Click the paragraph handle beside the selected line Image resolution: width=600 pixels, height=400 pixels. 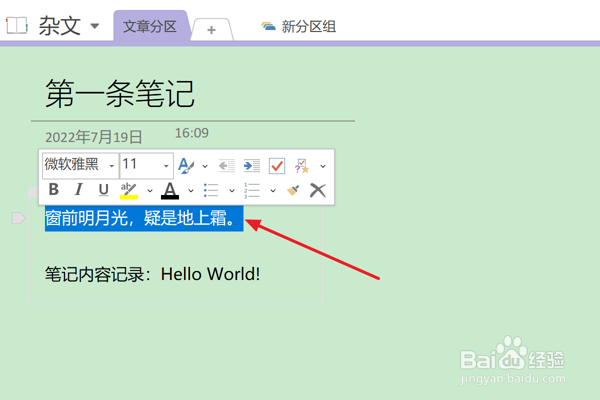[x=19, y=218]
